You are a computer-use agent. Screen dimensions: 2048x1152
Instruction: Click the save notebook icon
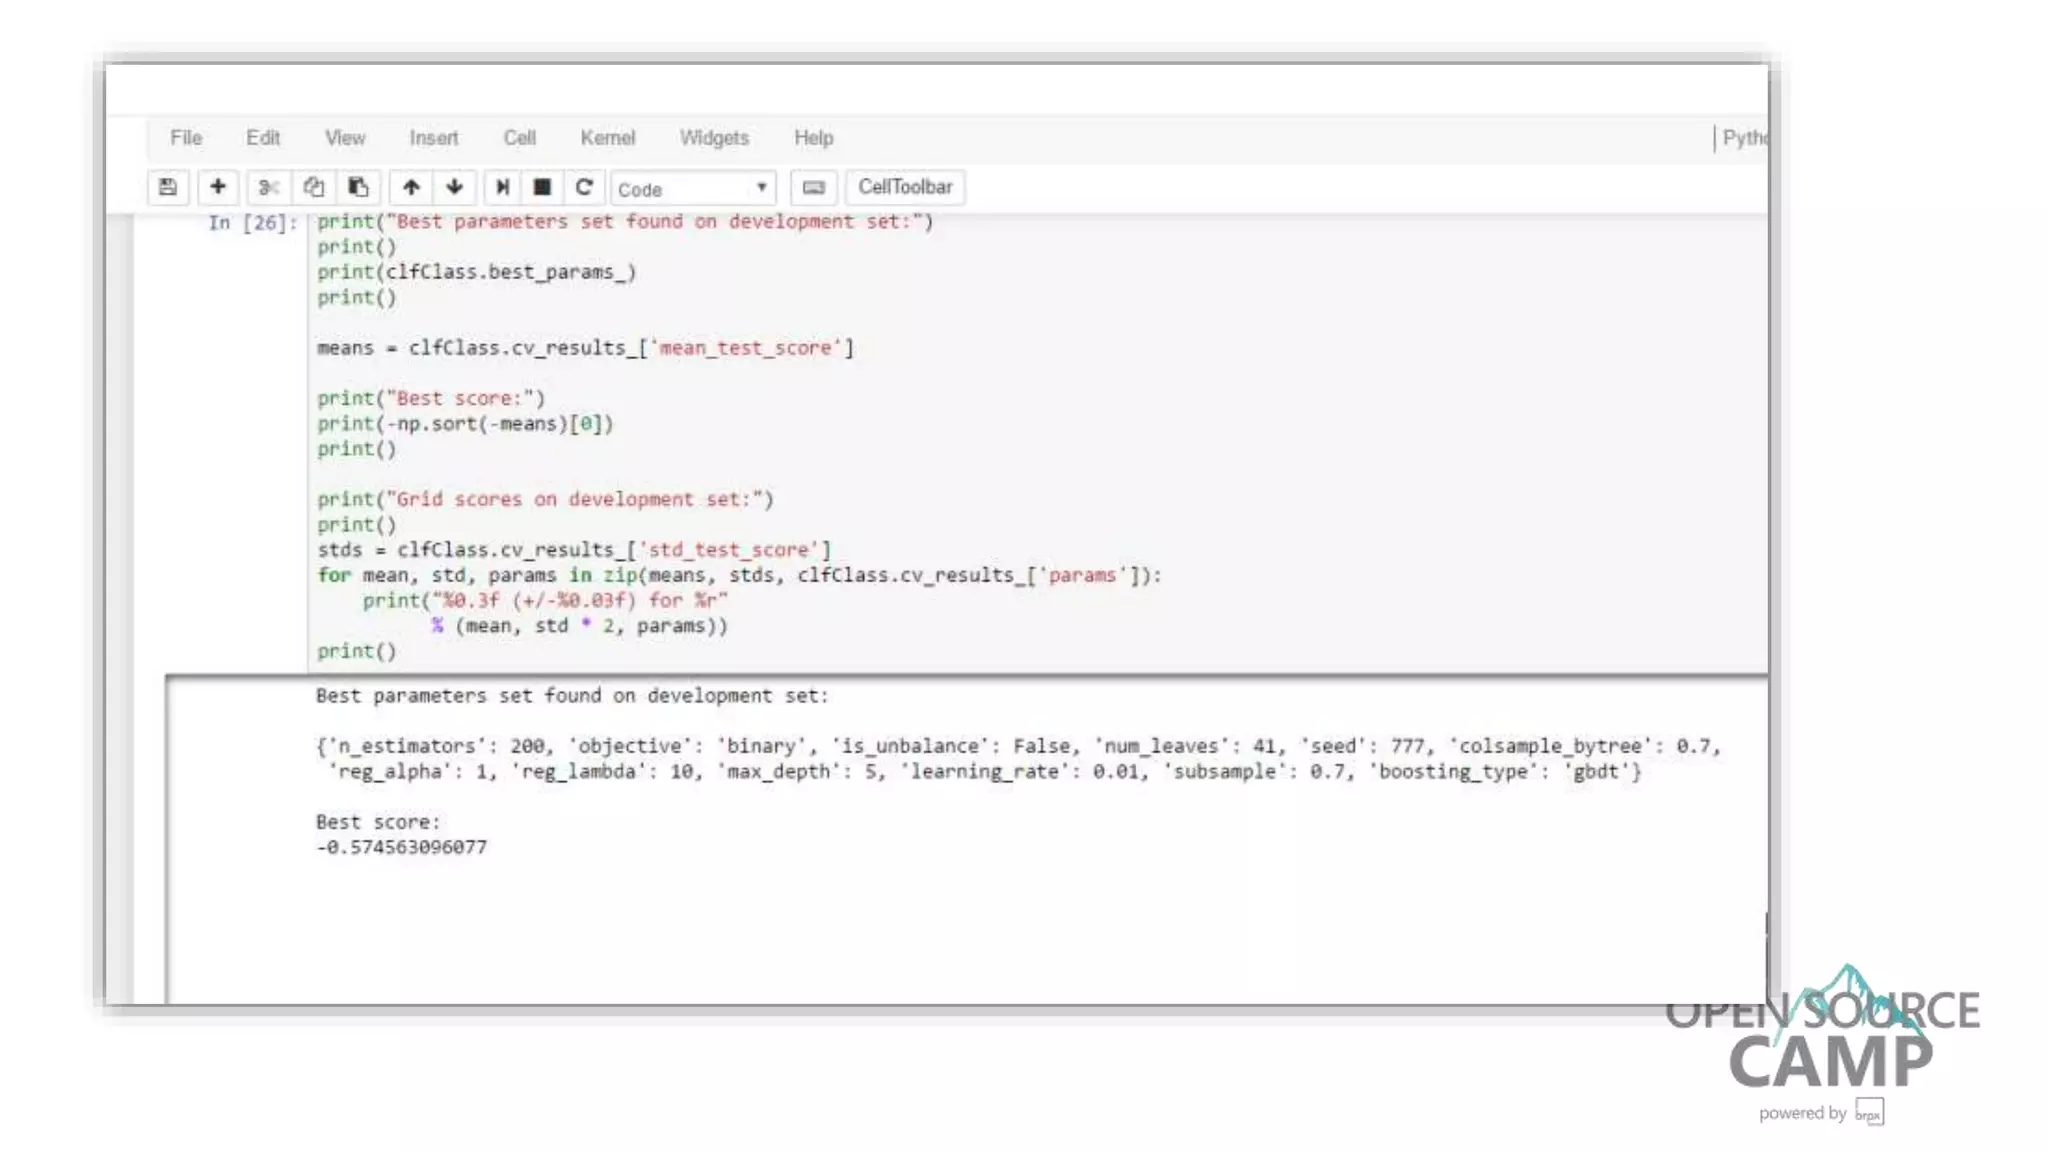(x=168, y=187)
